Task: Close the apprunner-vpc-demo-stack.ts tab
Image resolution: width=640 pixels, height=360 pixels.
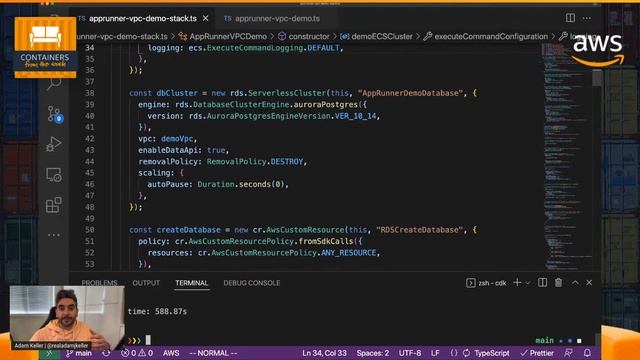Action: pyautogui.click(x=206, y=18)
